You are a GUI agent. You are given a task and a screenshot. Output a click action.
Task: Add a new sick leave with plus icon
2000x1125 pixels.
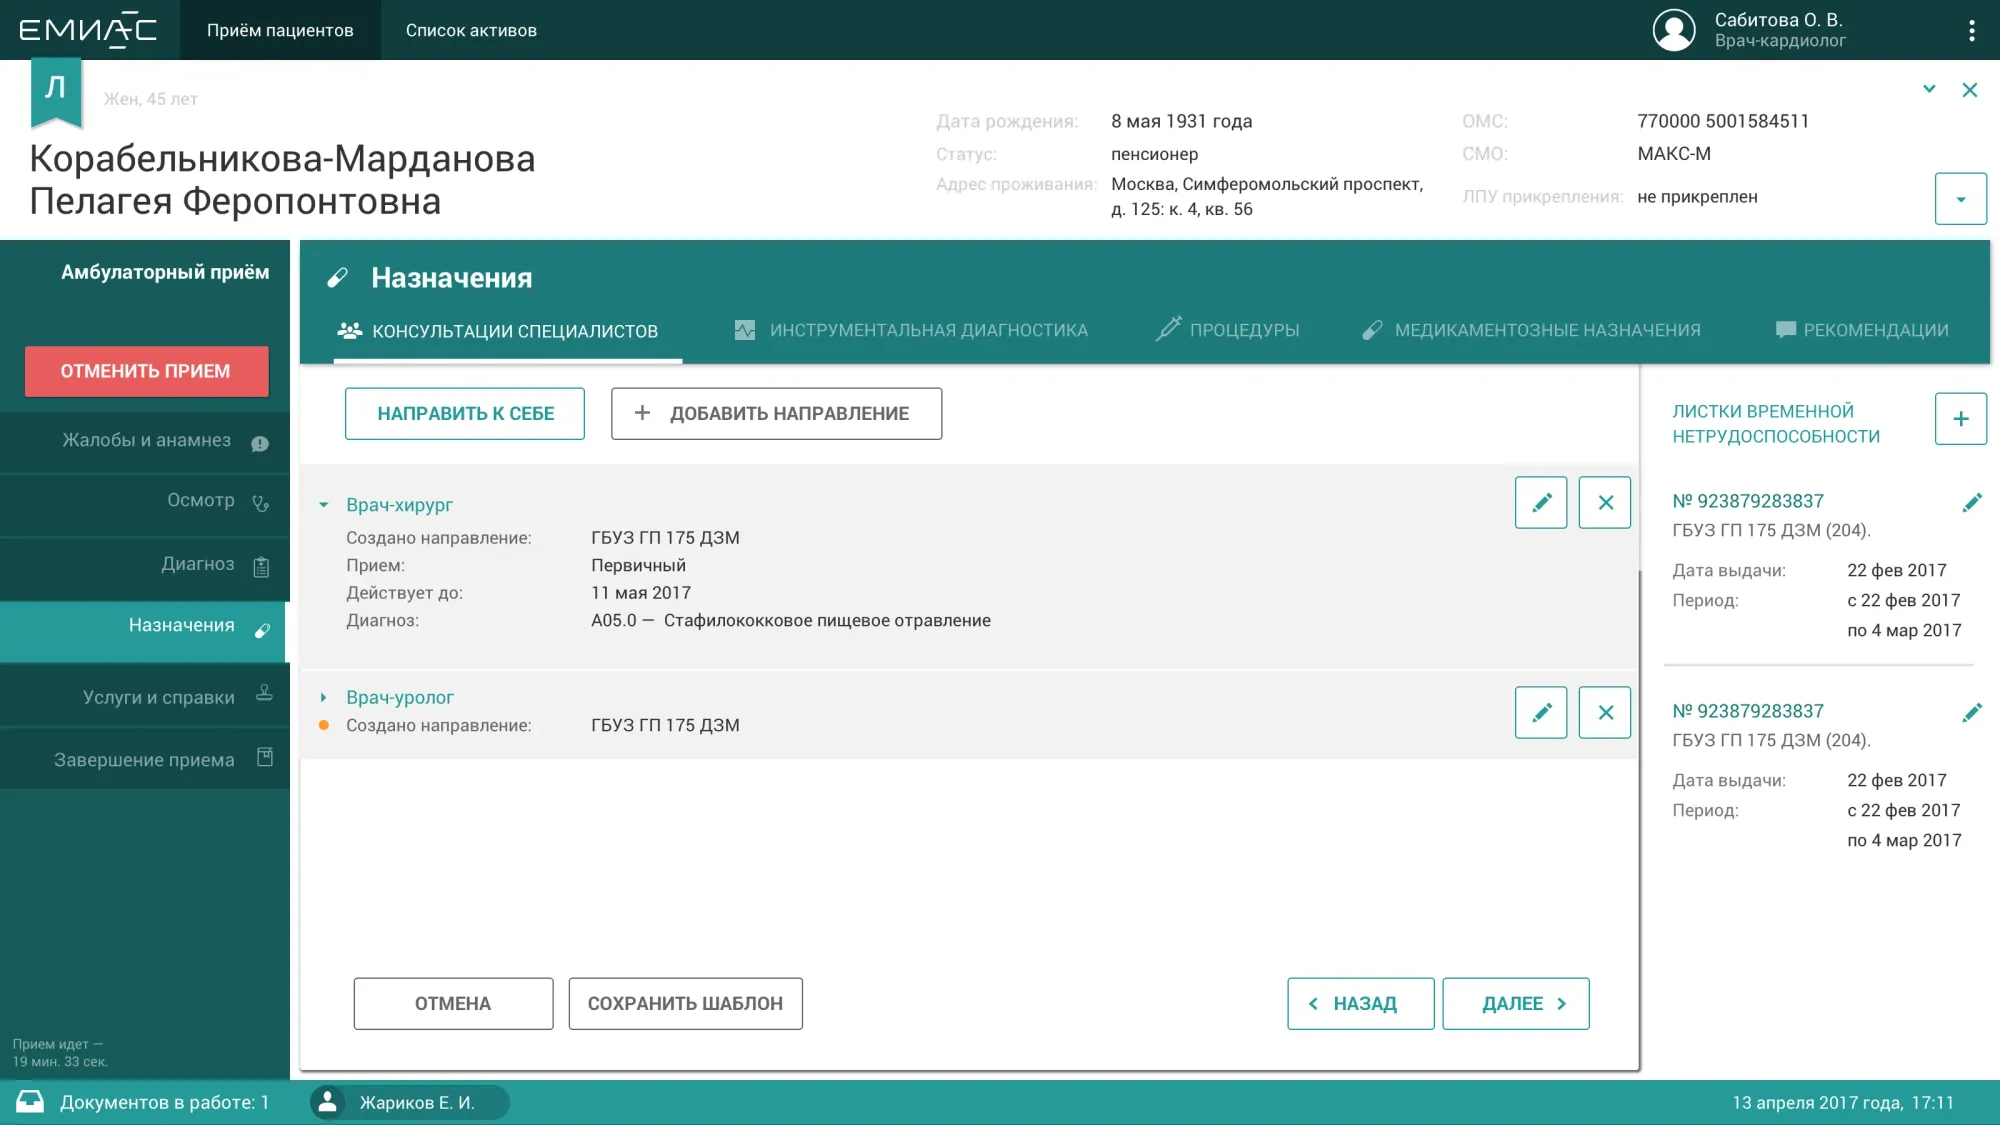pyautogui.click(x=1960, y=418)
